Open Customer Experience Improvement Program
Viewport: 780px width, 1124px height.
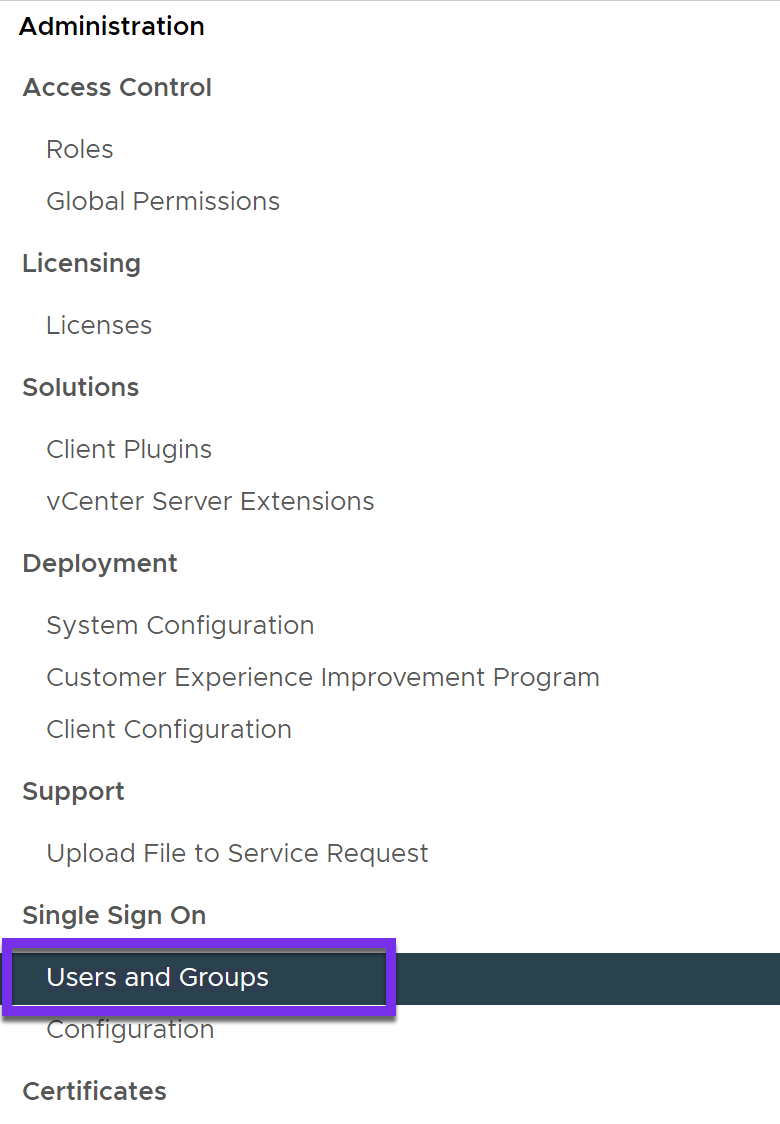323,678
